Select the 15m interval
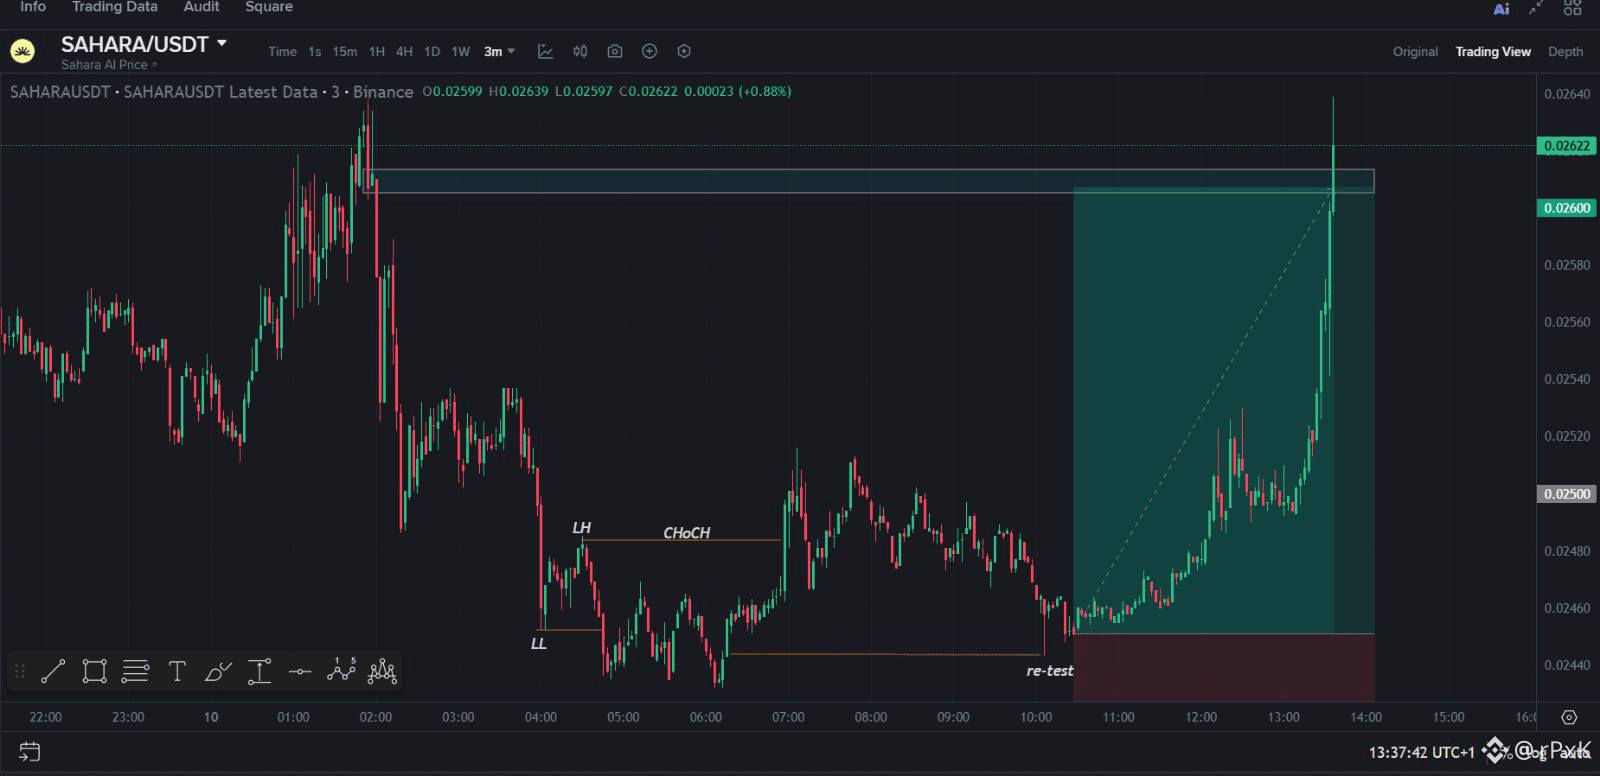Screen dimensions: 1600x776 pyautogui.click(x=345, y=52)
